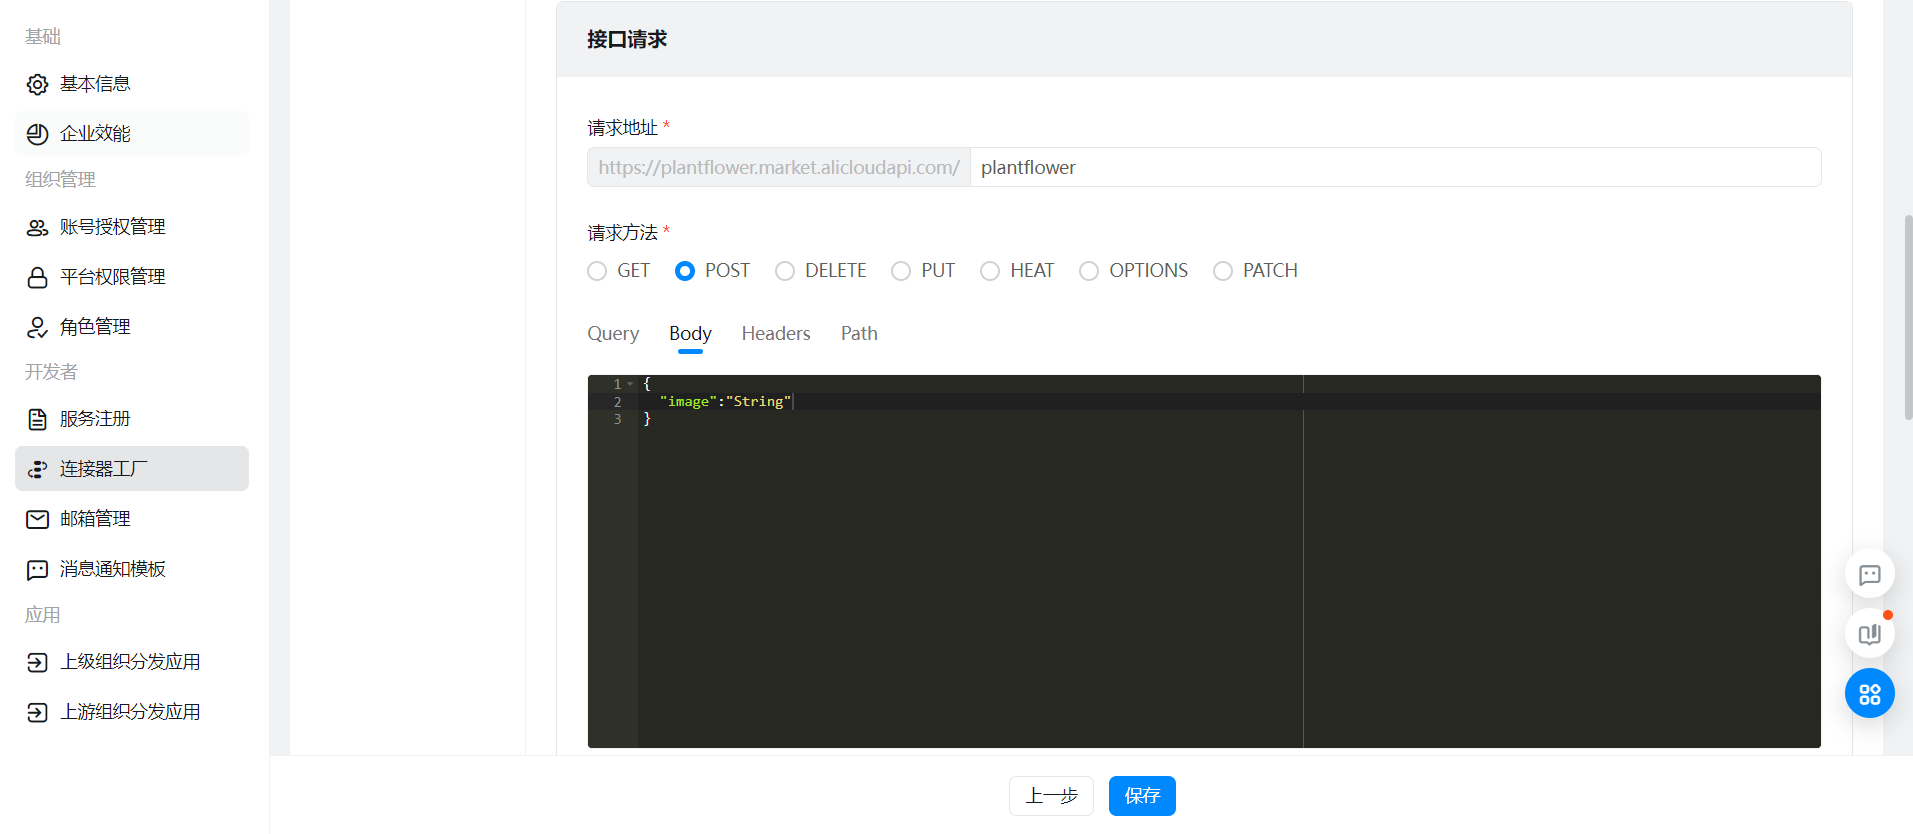Click the 上级组织分发应用 arrow-box icon

coord(37,662)
